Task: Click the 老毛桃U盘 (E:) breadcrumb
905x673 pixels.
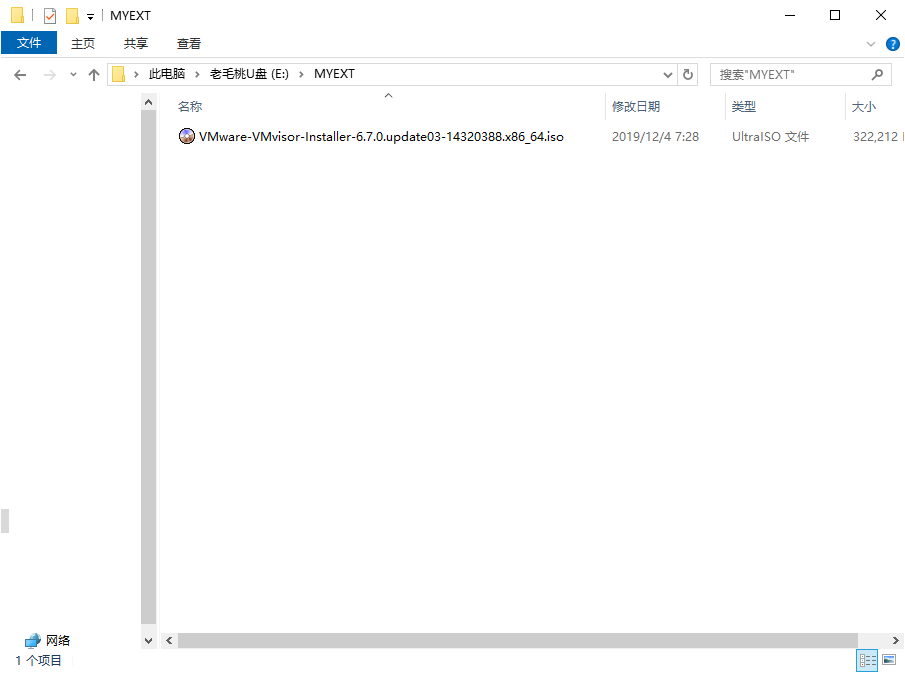Action: coord(249,74)
